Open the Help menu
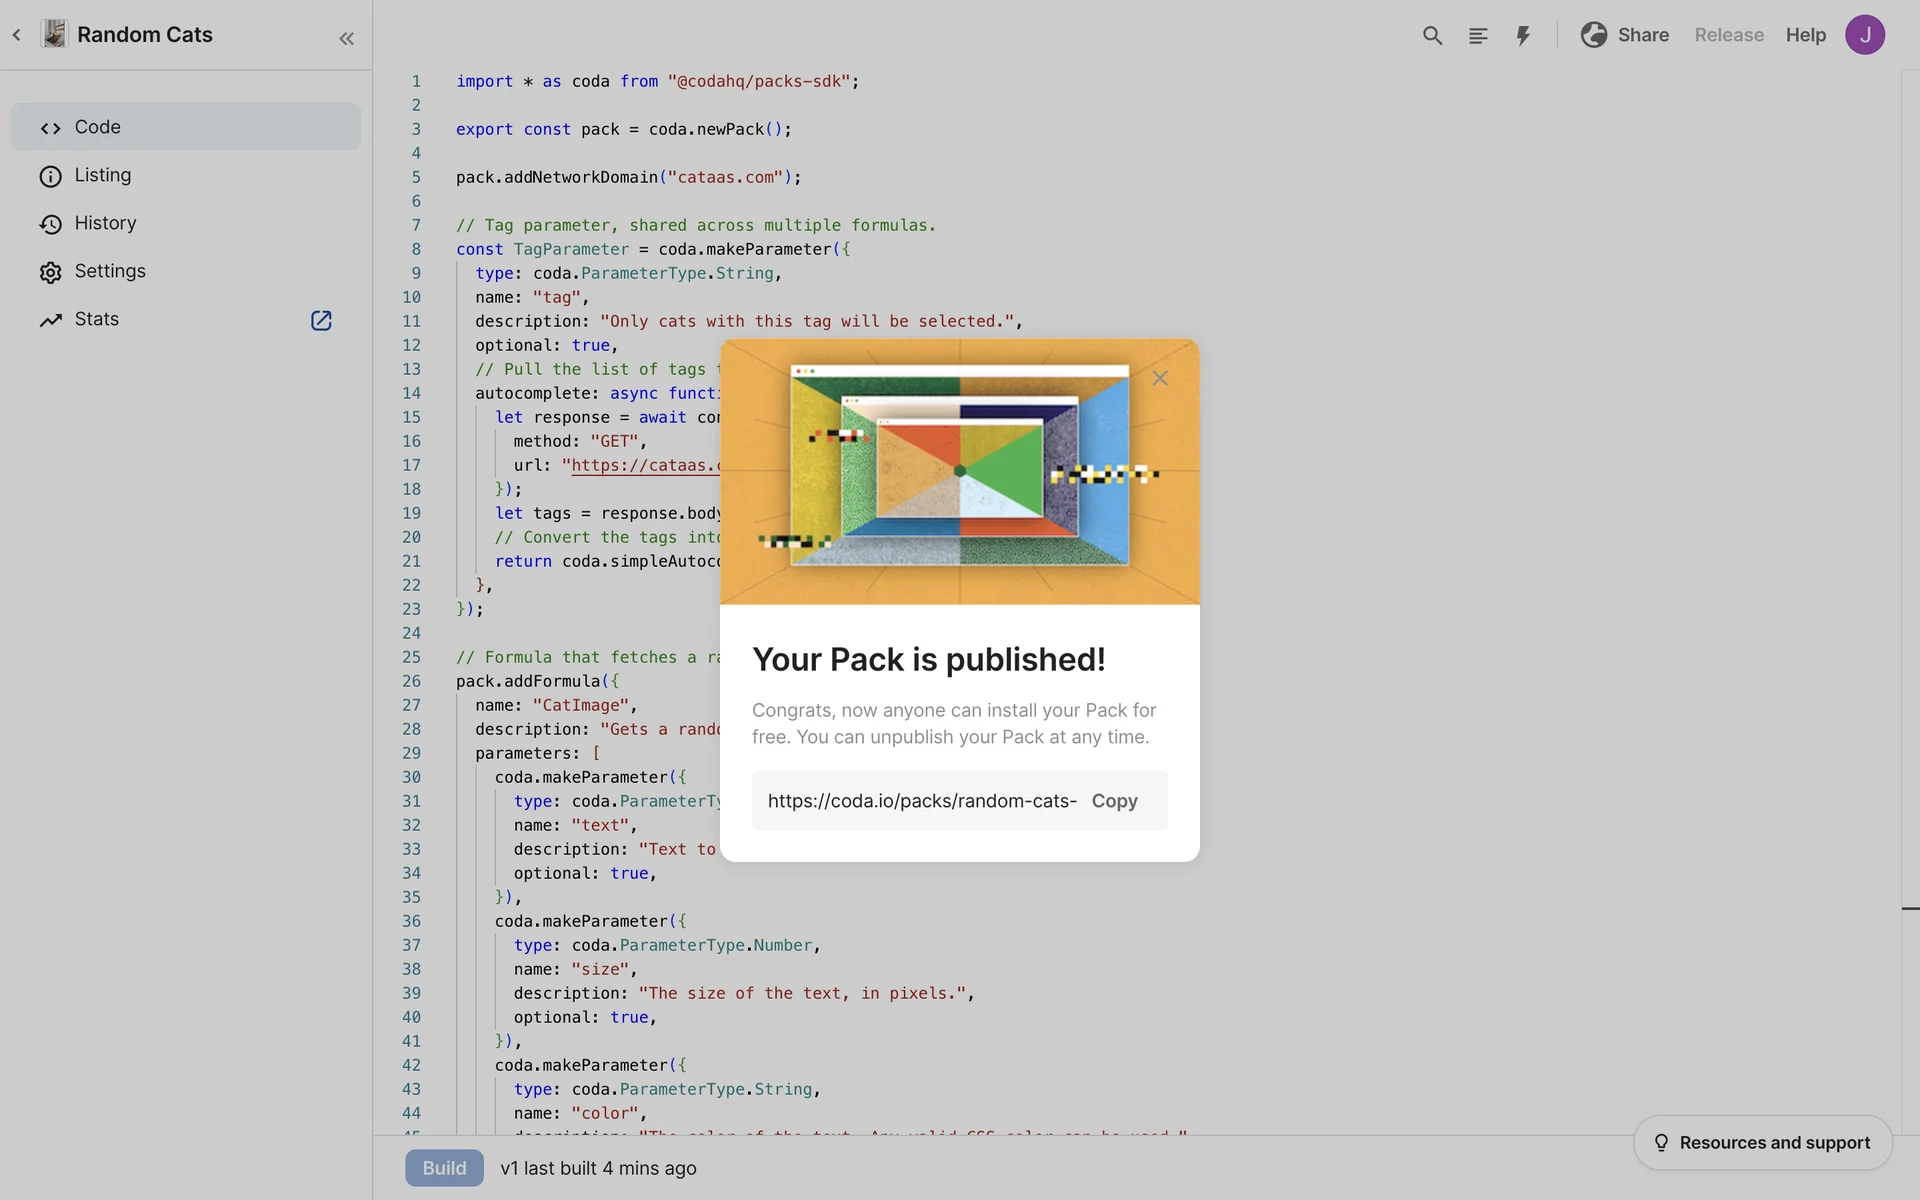This screenshot has height=1200, width=1920. coord(1805,35)
